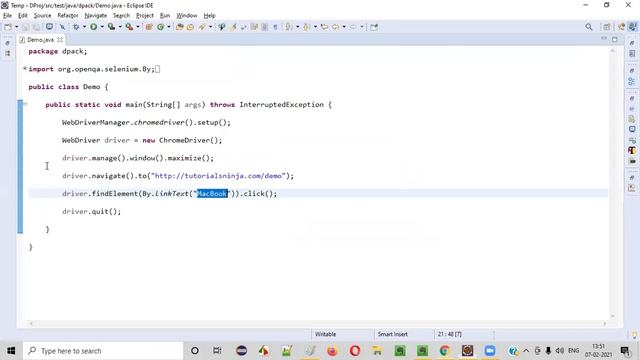Switch to the Java perspective

click(632, 27)
